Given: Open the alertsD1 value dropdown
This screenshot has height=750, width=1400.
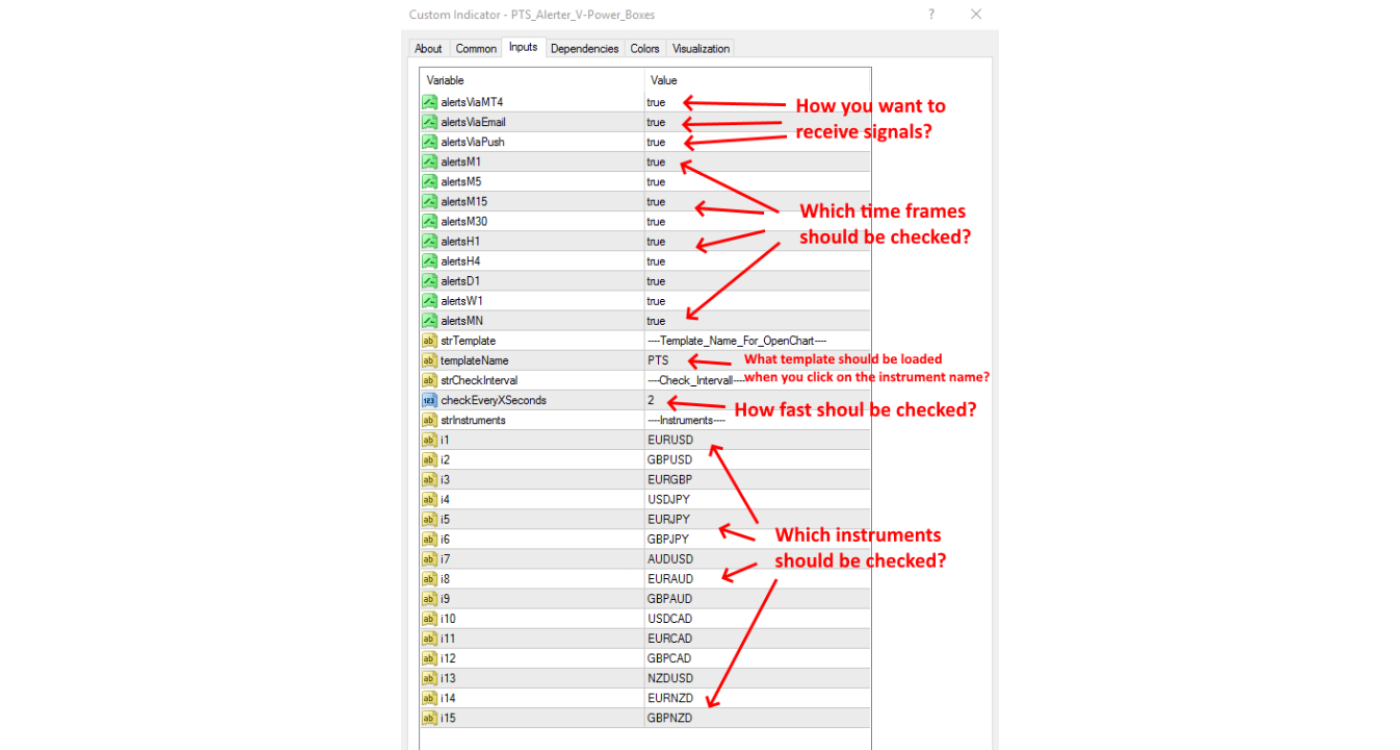Looking at the screenshot, I should 656,281.
